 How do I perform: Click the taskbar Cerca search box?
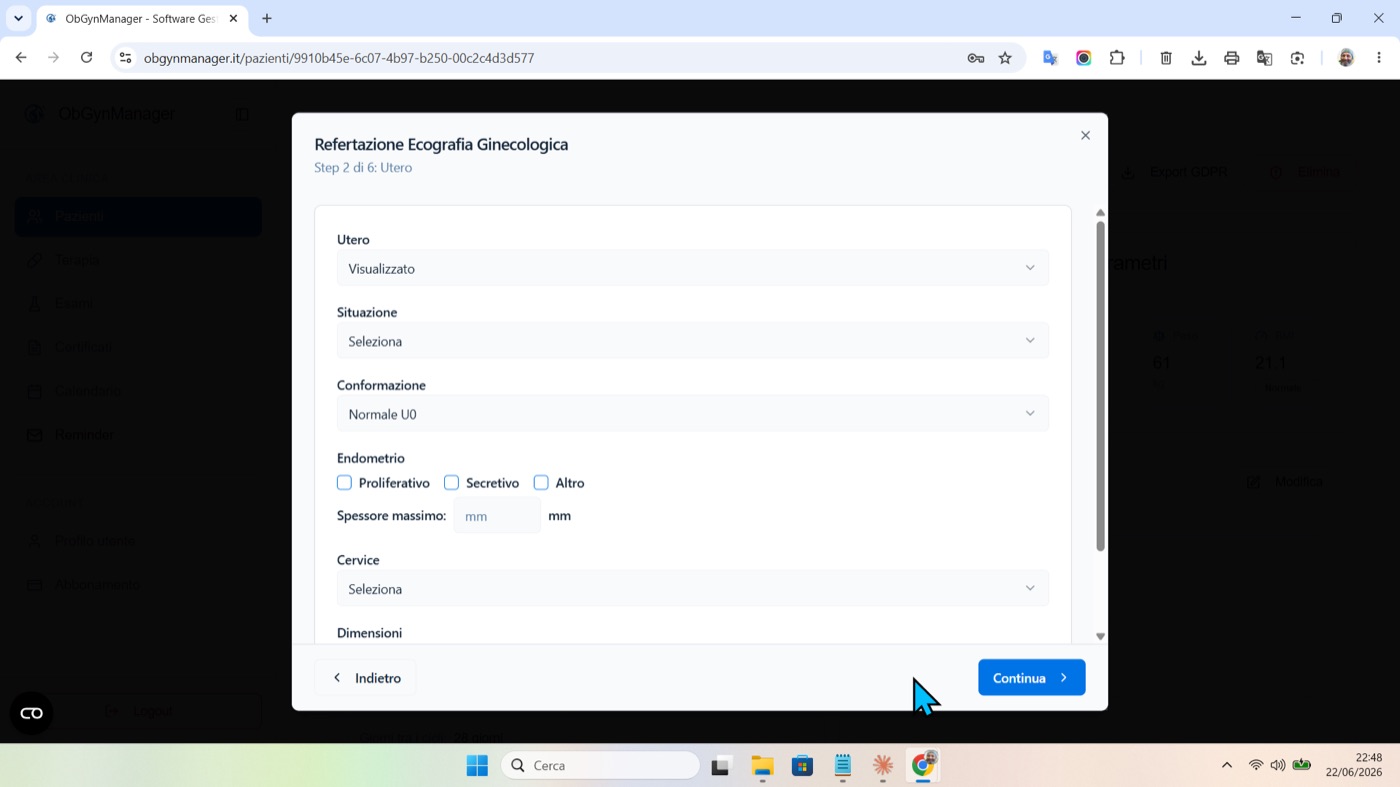[x=600, y=766]
